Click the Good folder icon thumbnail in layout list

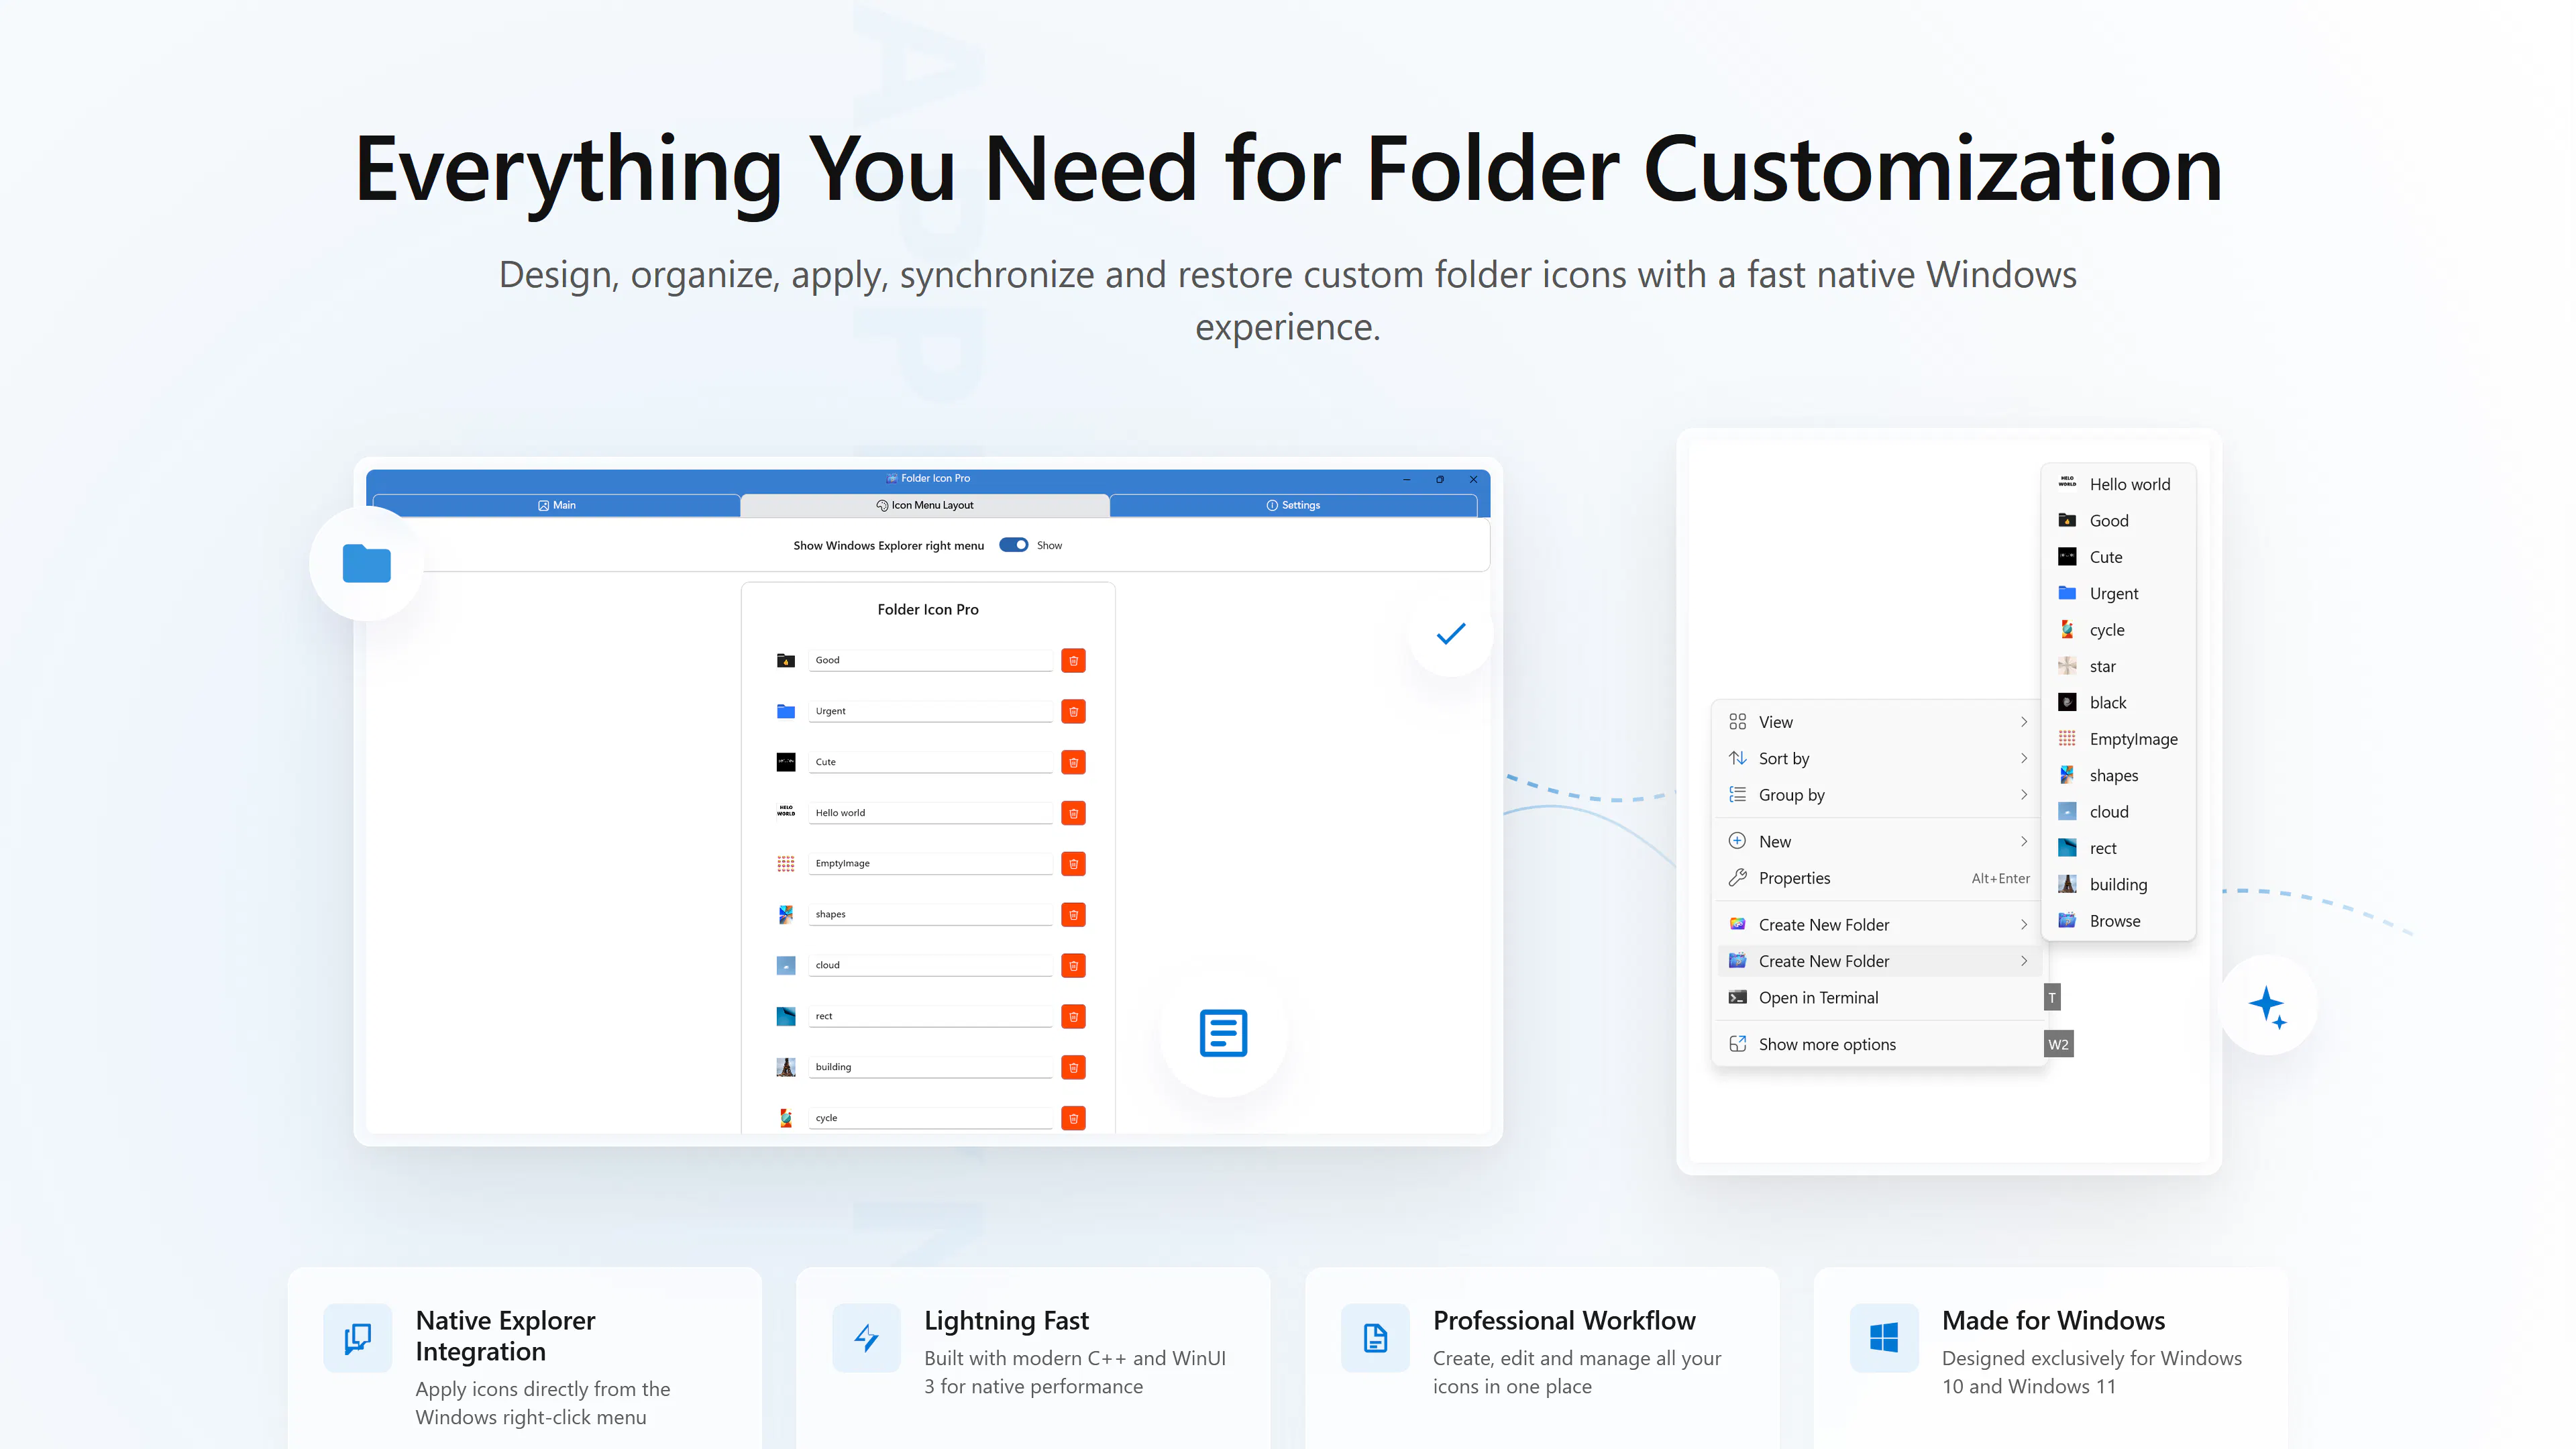pos(786,660)
